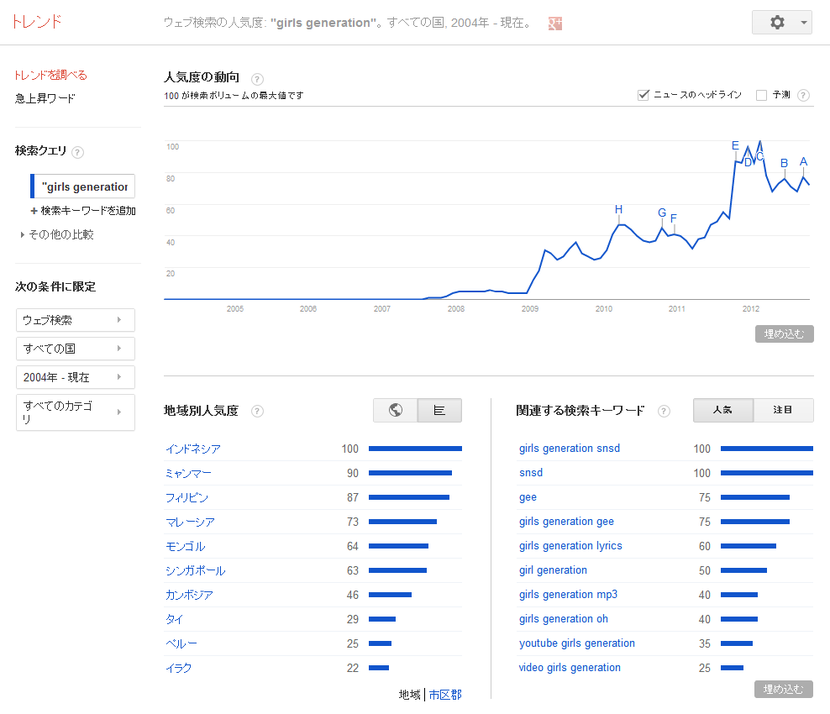Open 急上昇ワード in sidebar

point(45,98)
